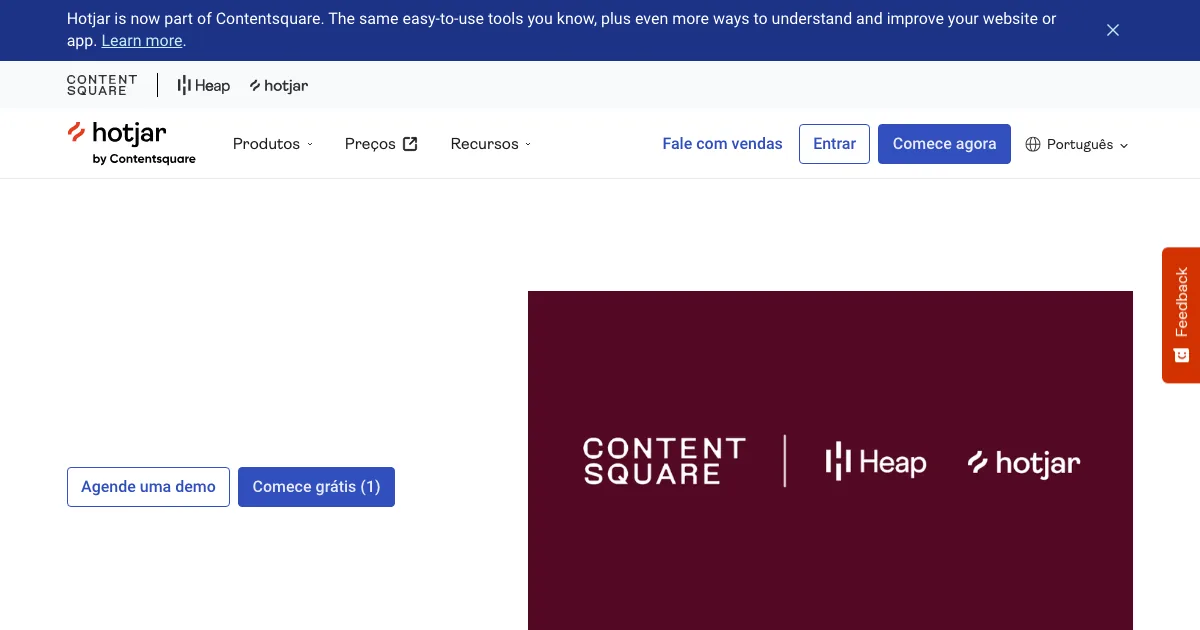Open the red Feedback side tab
The image size is (1200, 630).
[1181, 302]
